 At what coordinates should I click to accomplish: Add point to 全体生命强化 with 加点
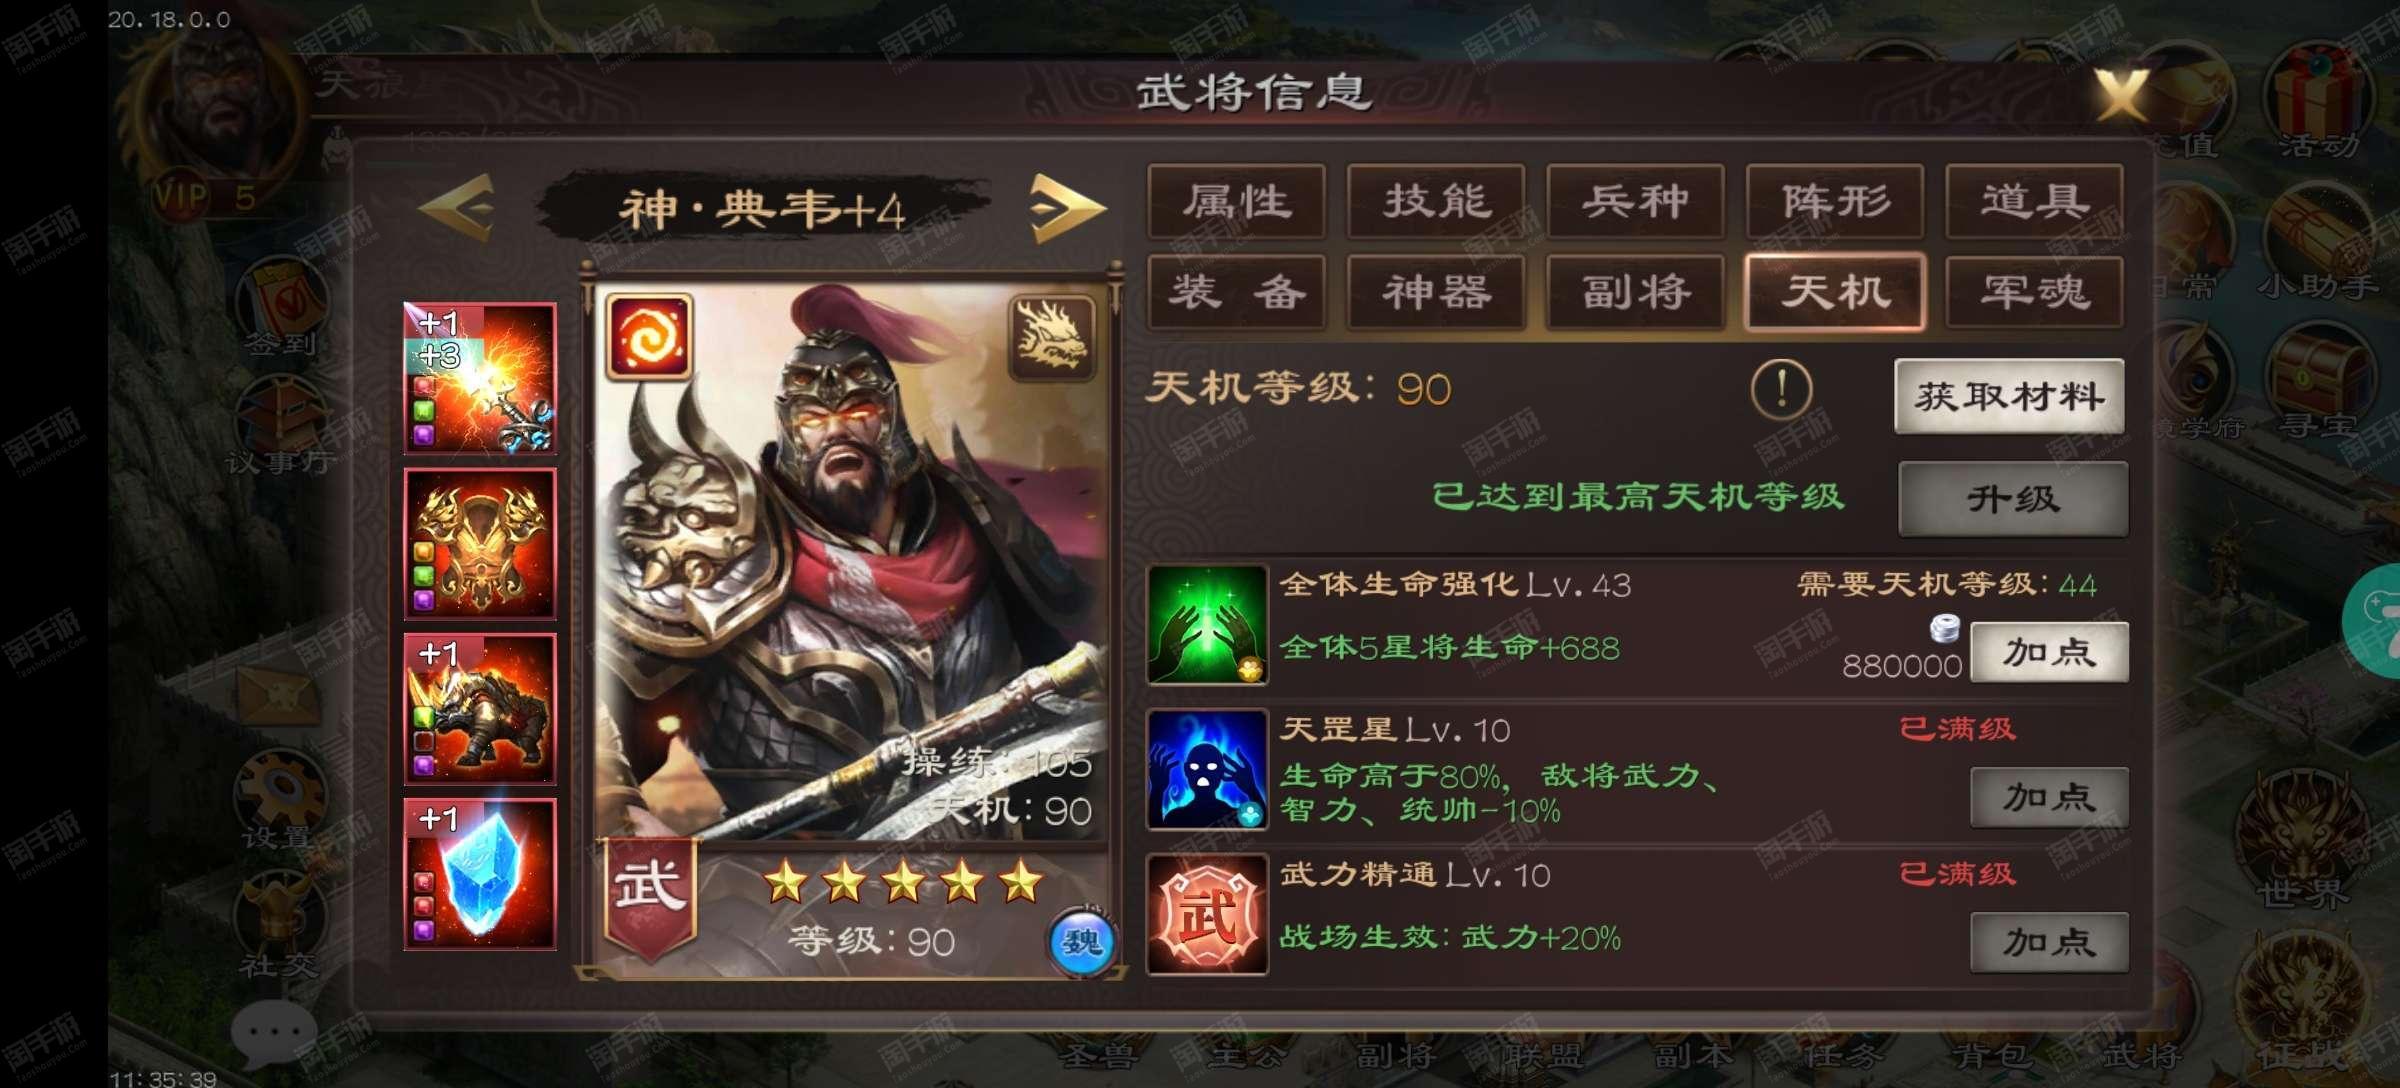2049,653
